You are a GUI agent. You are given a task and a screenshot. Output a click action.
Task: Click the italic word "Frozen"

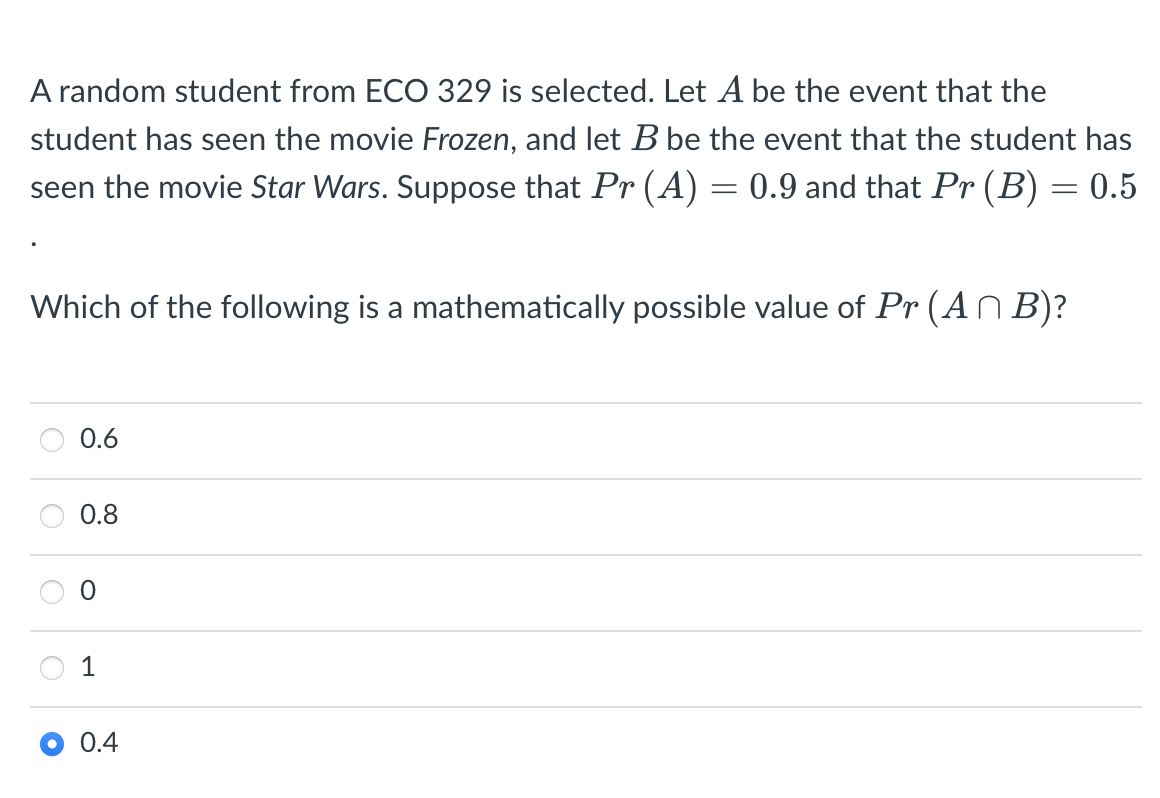467,140
